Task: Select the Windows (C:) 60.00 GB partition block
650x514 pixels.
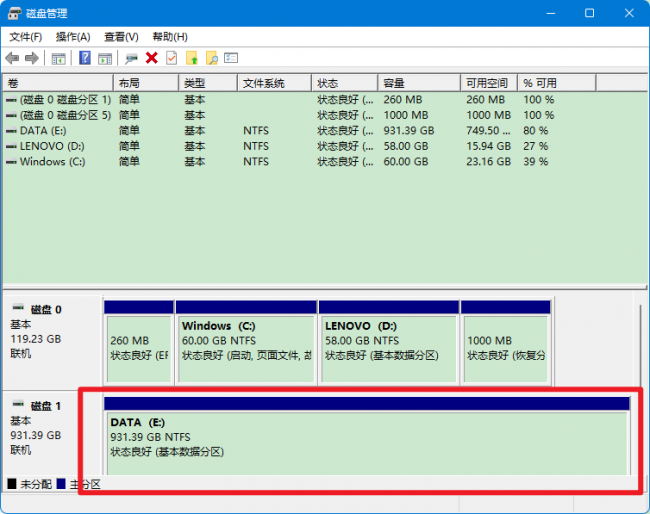Action: (246, 342)
